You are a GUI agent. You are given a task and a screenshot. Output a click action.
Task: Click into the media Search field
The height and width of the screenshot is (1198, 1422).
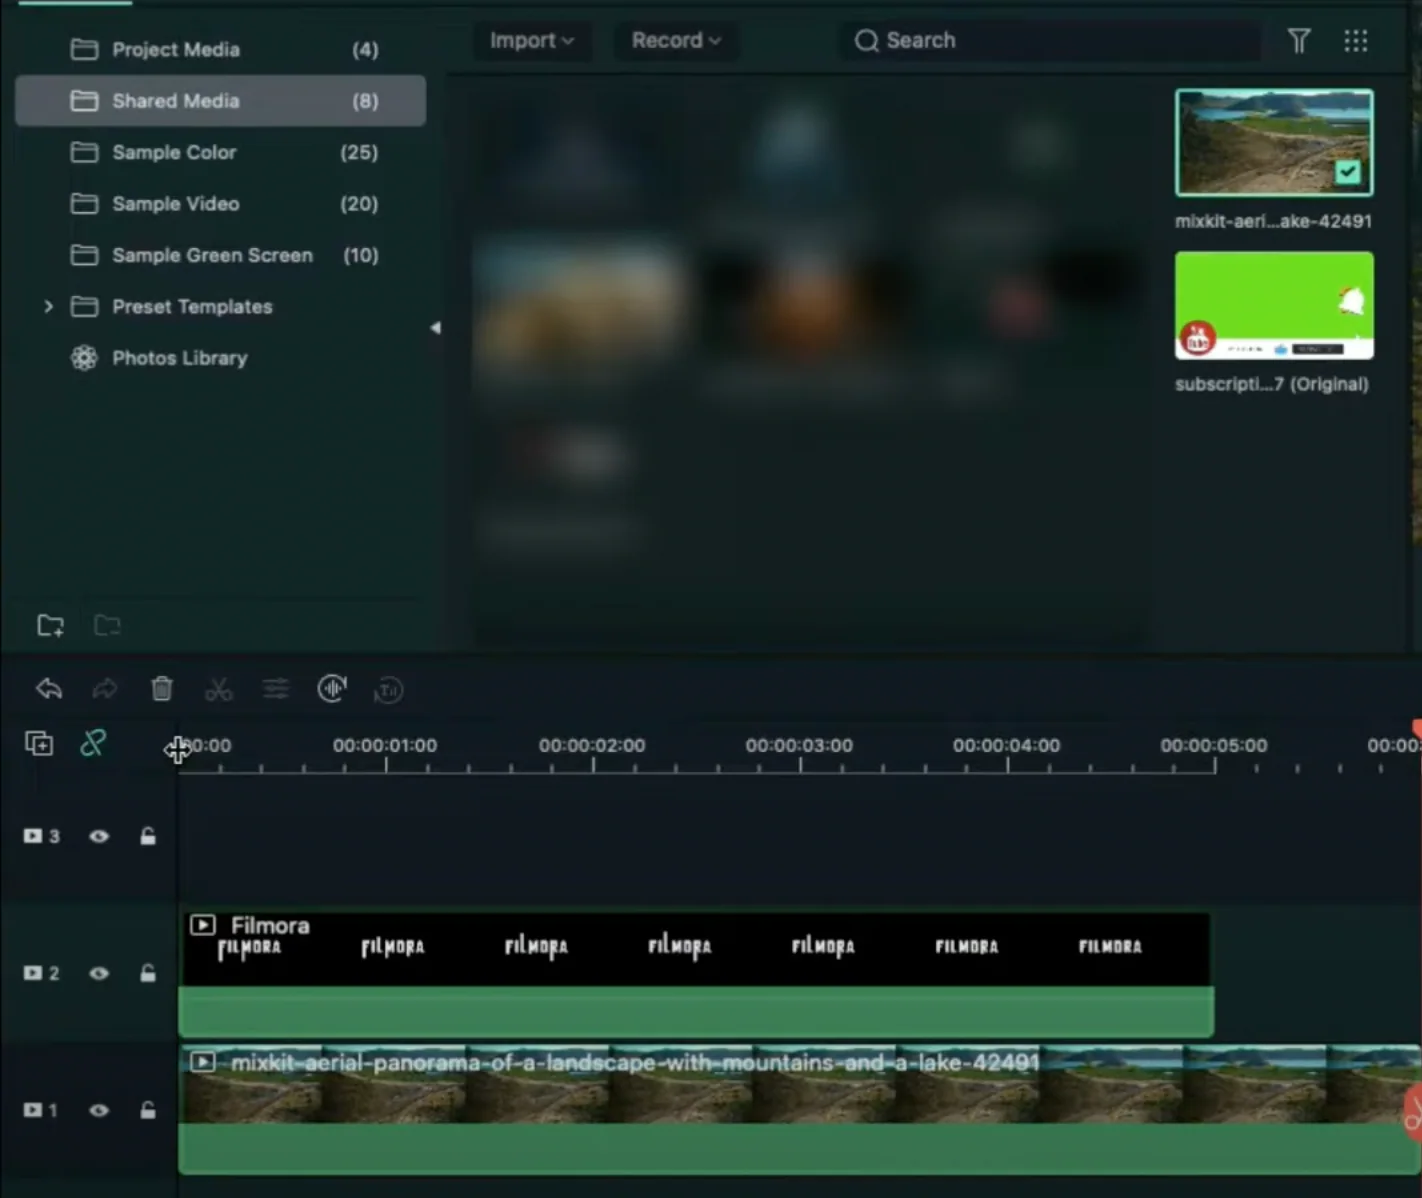point(1050,41)
